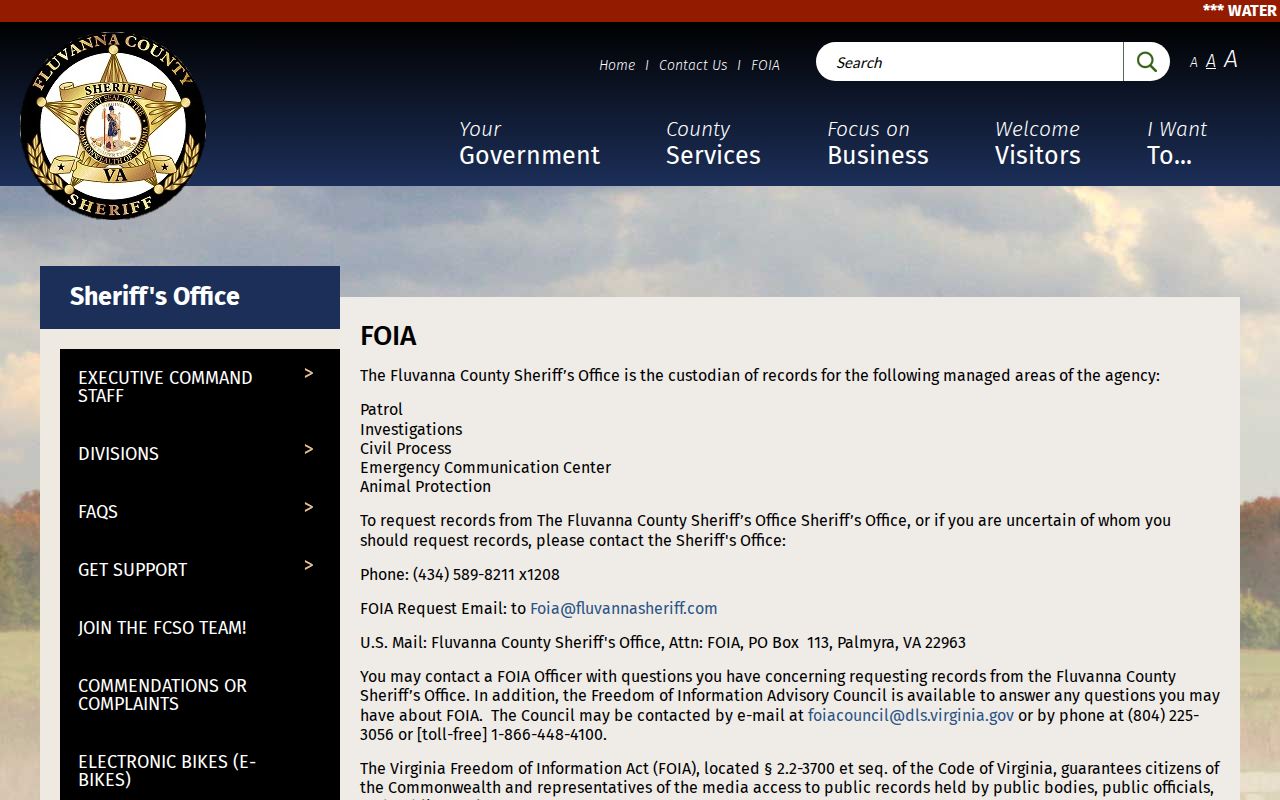
Task: Open the FAQs sidebar item
Action: 98,512
